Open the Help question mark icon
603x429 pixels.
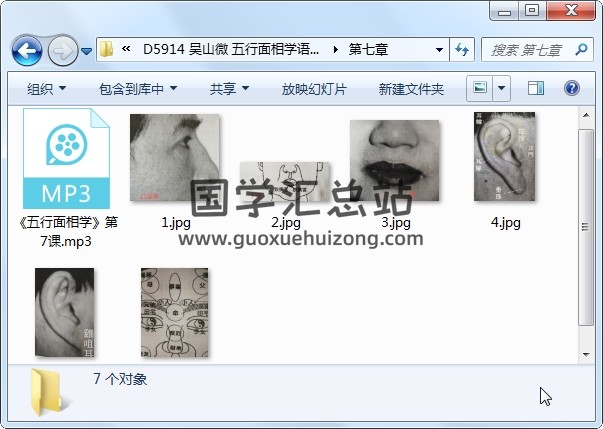pyautogui.click(x=571, y=88)
